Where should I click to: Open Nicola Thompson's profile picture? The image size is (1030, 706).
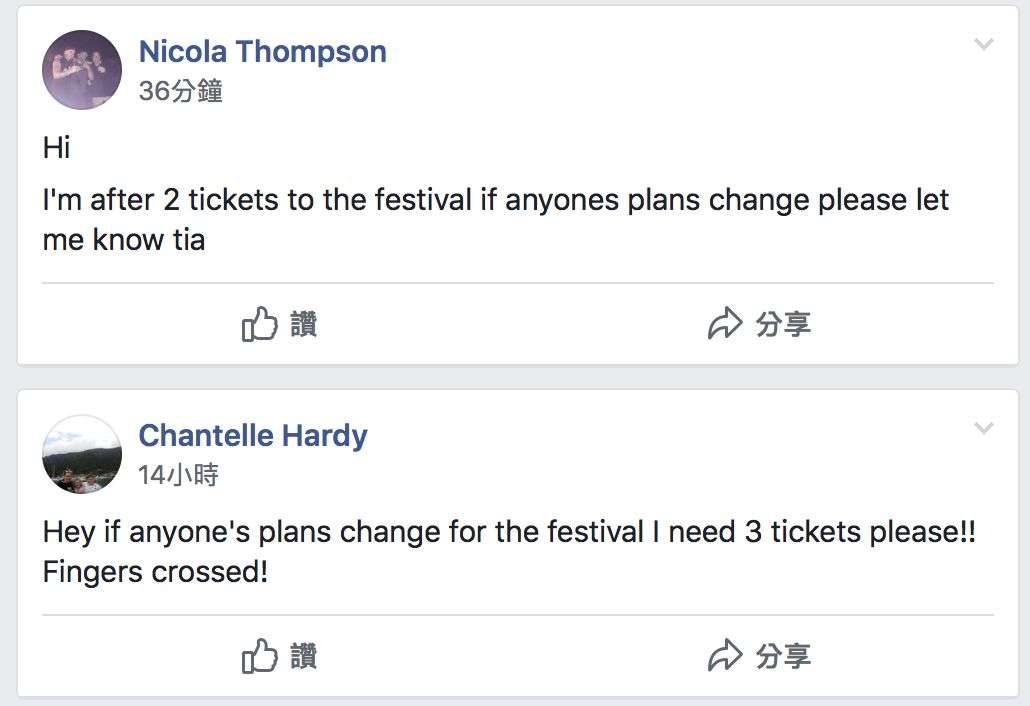pos(82,70)
